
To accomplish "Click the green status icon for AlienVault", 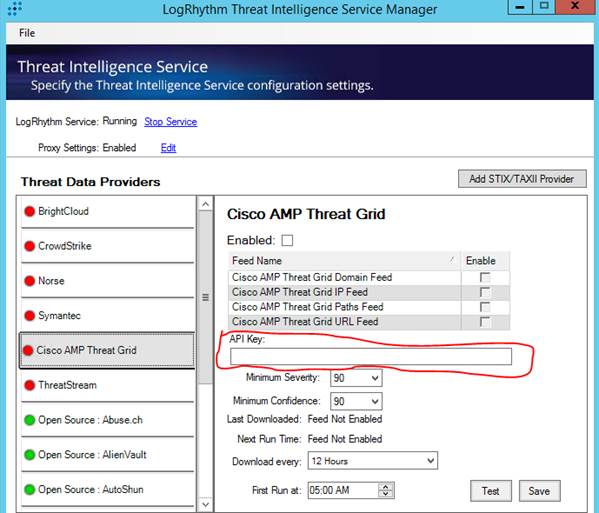I will [29, 455].
